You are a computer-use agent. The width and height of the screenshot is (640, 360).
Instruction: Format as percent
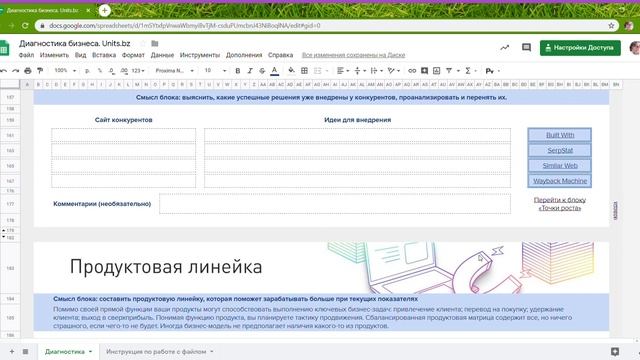[100, 71]
